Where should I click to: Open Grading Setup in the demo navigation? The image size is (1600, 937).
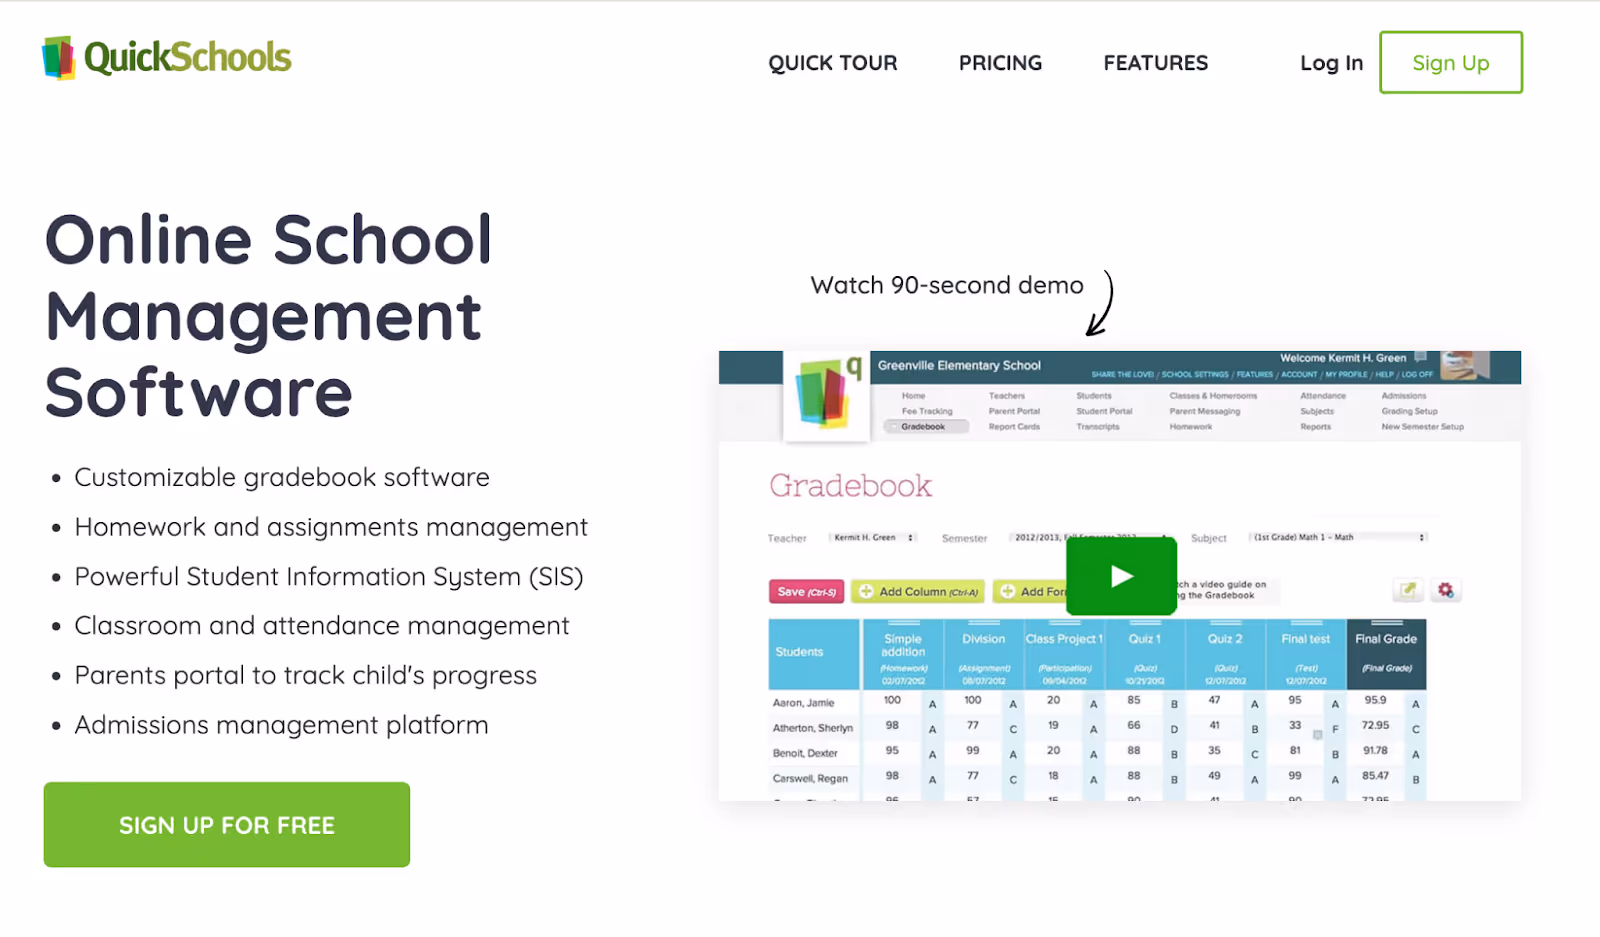coord(1410,411)
